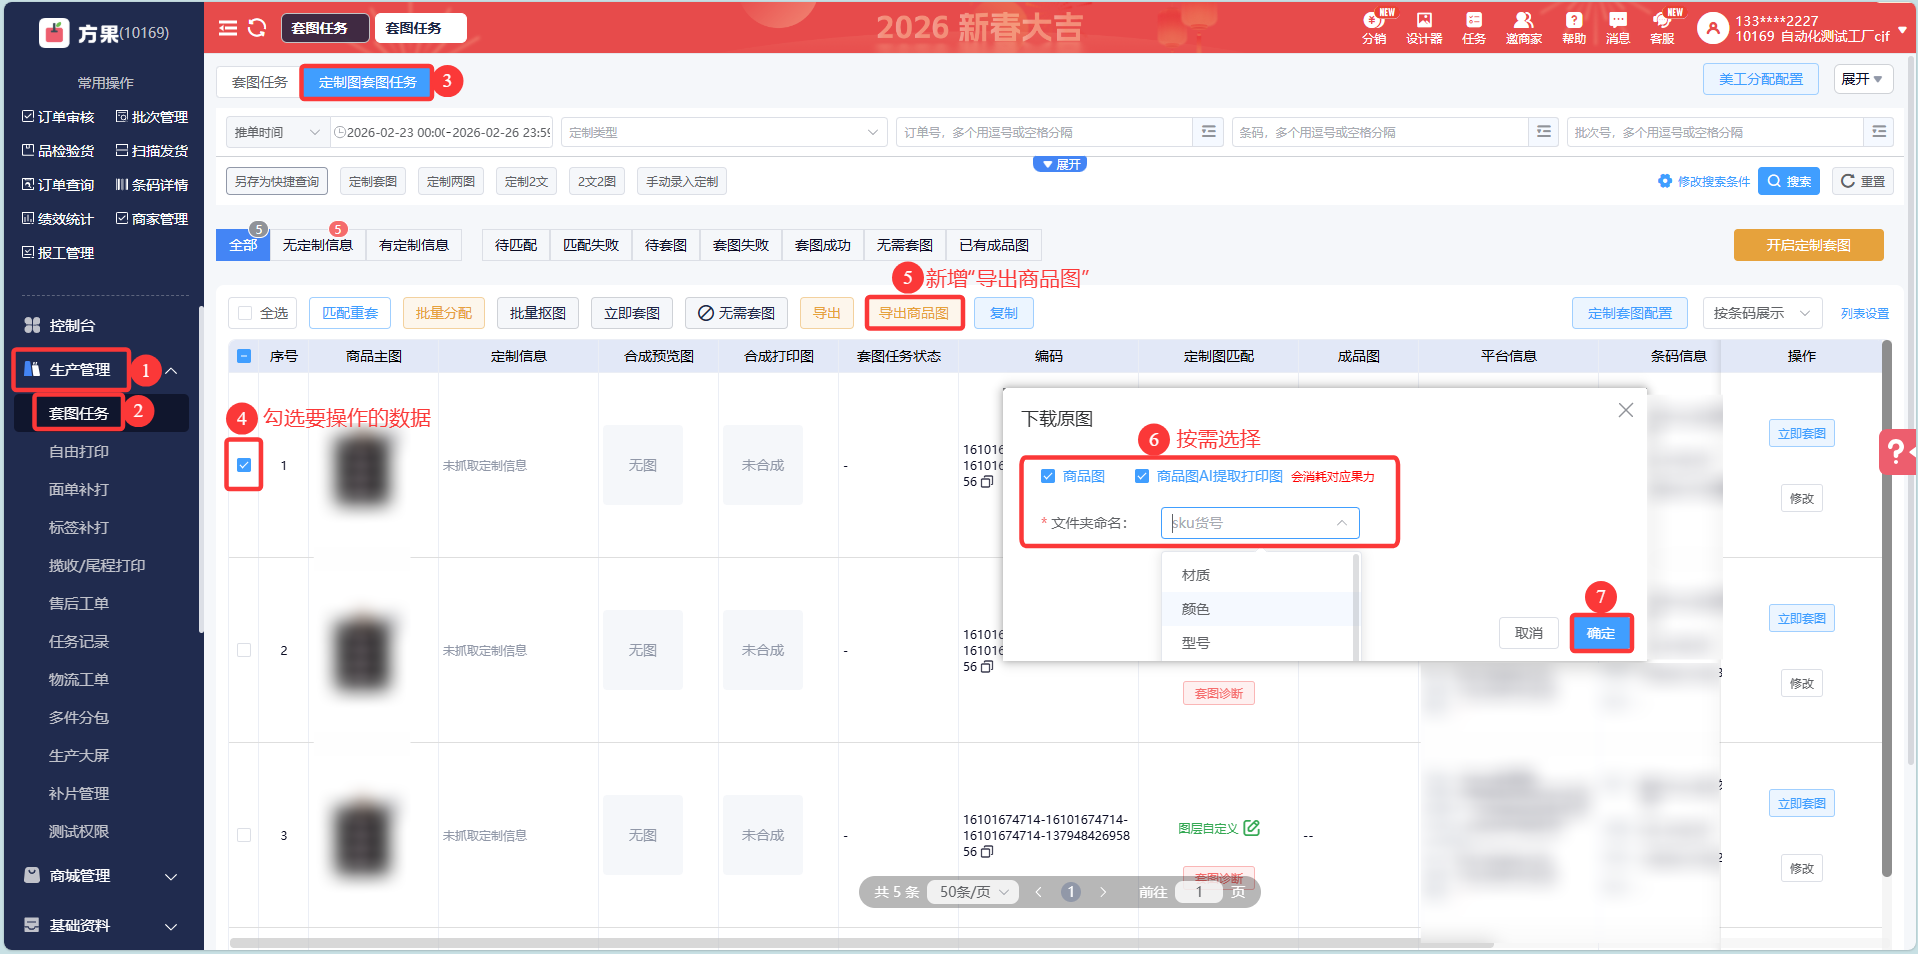Click 取消 in the dialog
The image size is (1918, 954).
(x=1529, y=633)
